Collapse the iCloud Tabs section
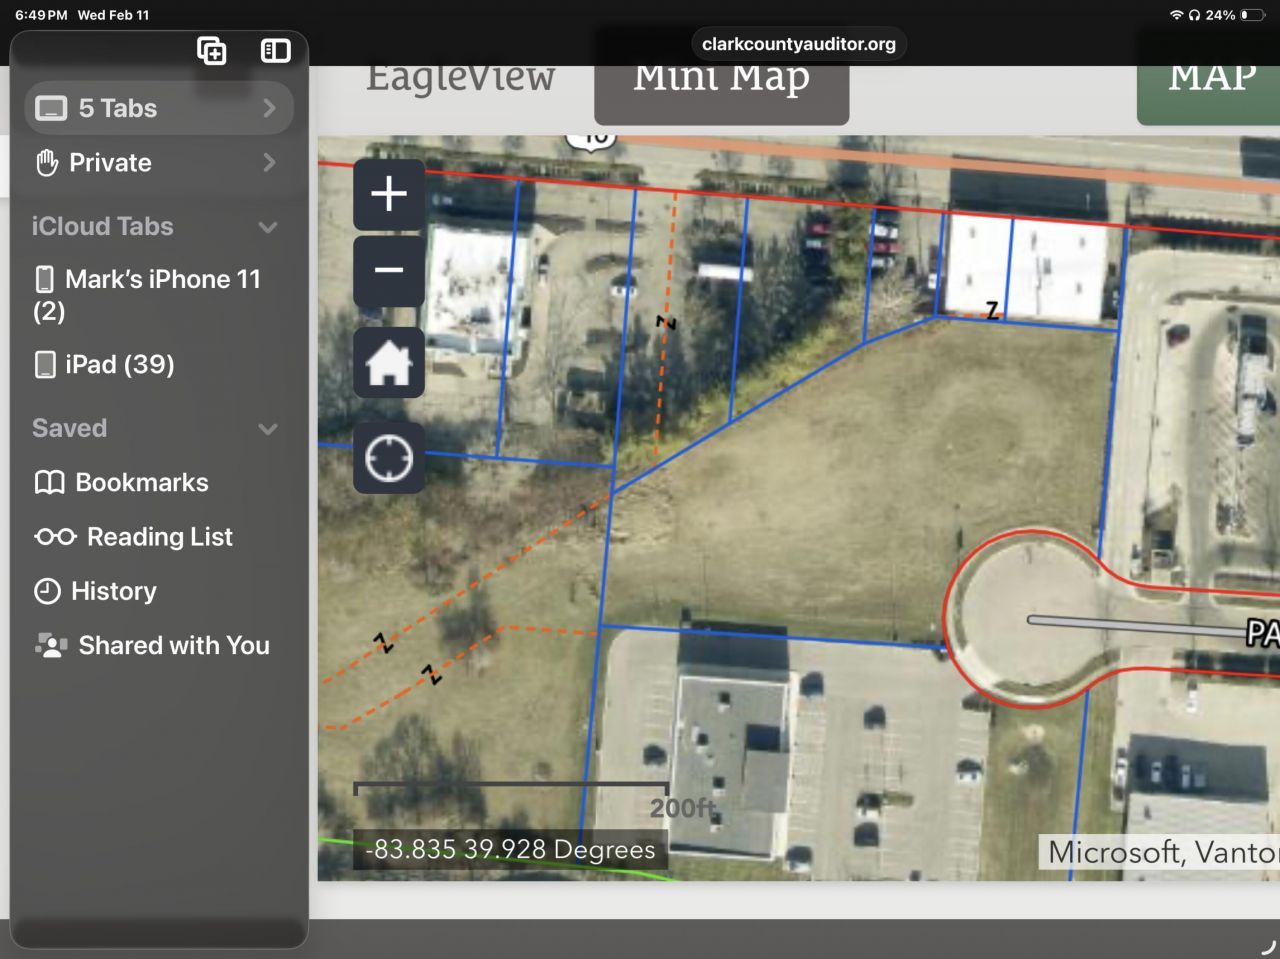 tap(267, 227)
